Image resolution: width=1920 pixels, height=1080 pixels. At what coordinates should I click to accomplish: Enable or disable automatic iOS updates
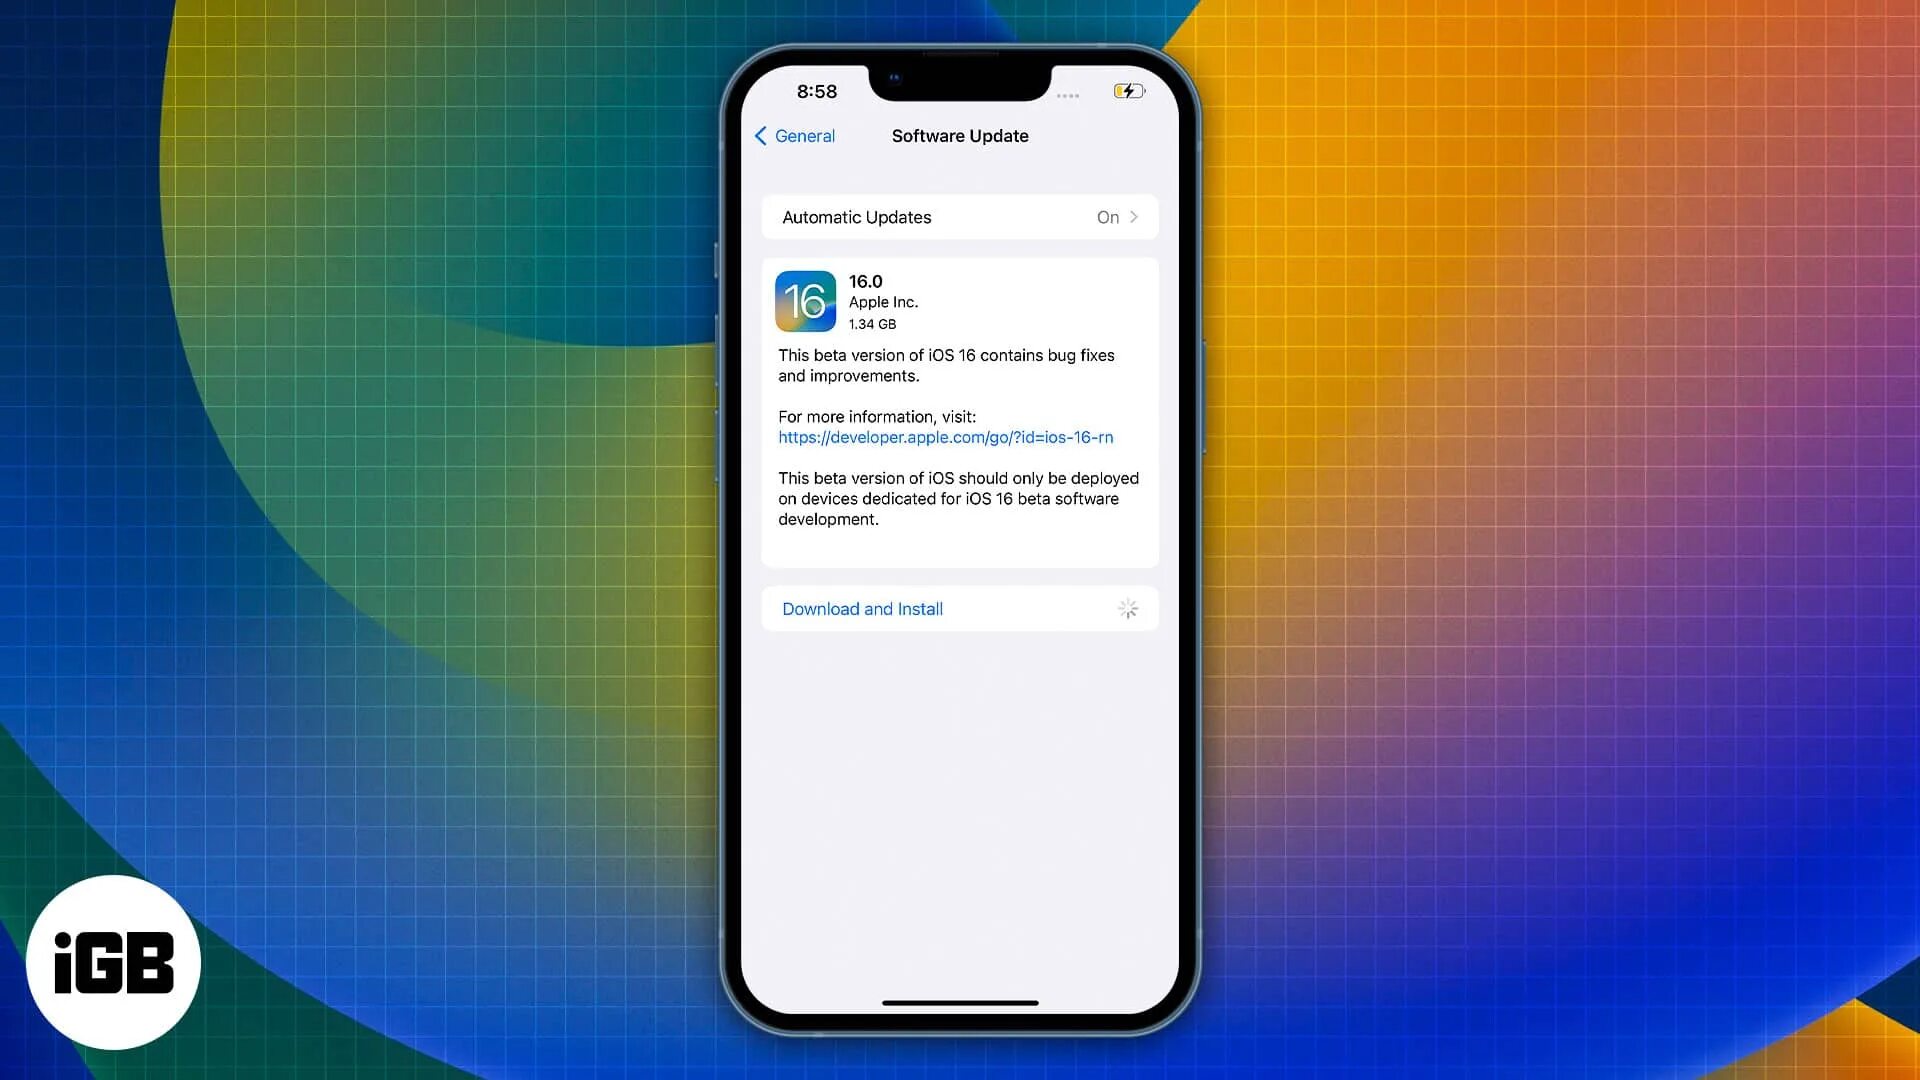(960, 216)
